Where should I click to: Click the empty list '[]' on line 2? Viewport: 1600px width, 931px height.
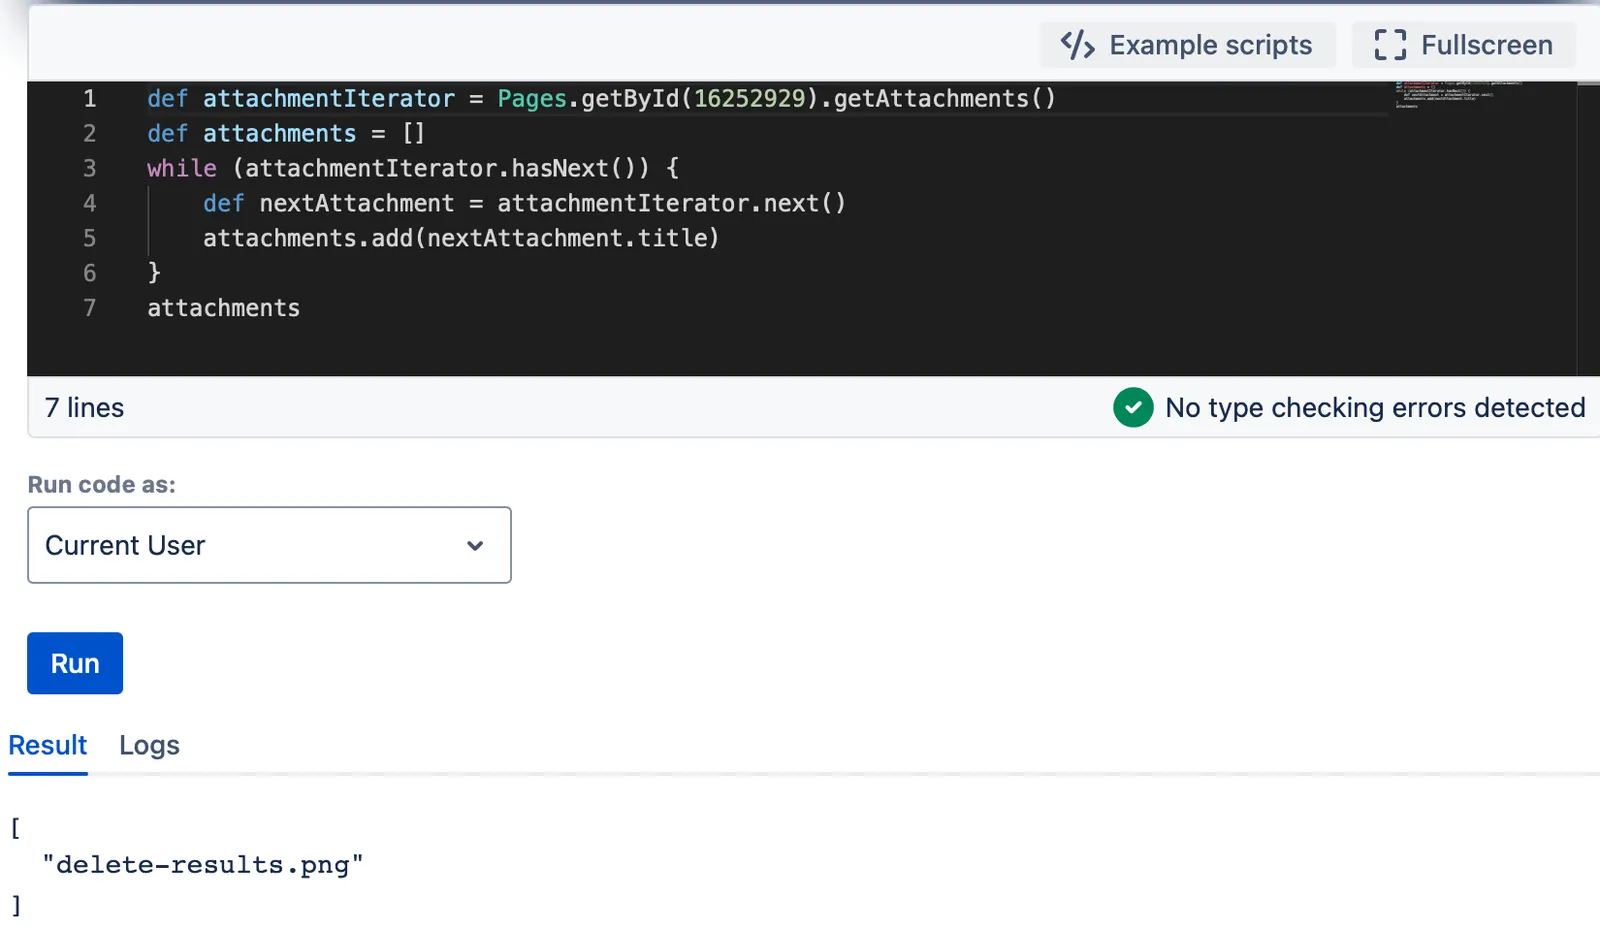coord(414,133)
